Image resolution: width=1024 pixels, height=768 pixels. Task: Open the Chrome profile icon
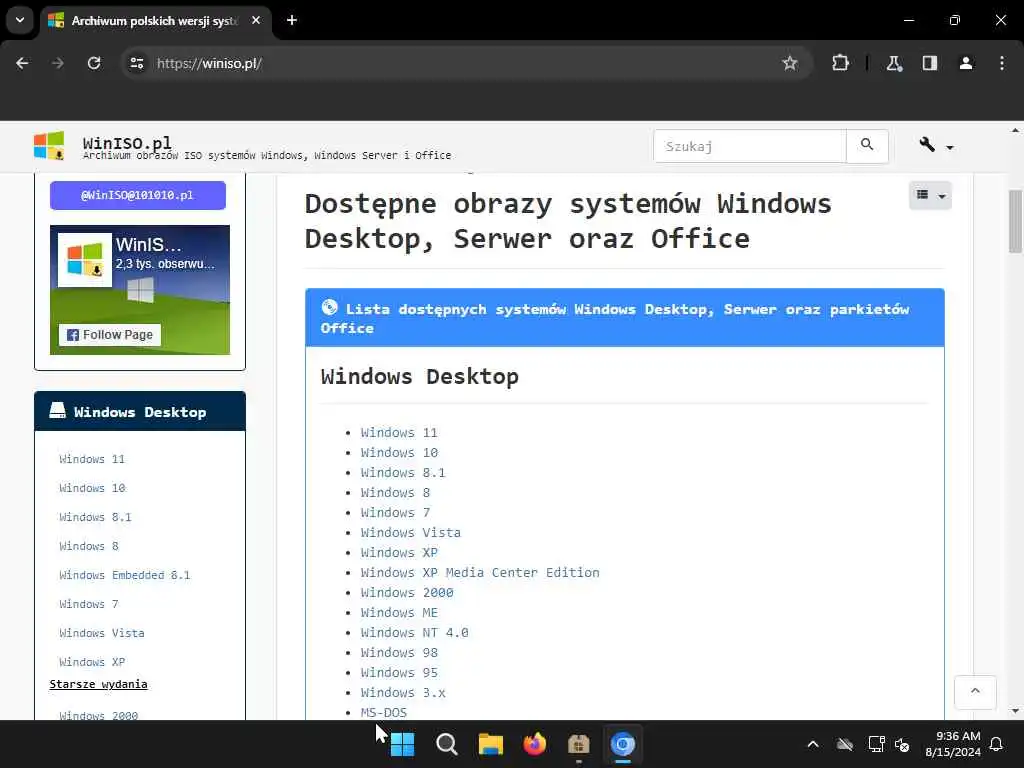pyautogui.click(x=966, y=63)
